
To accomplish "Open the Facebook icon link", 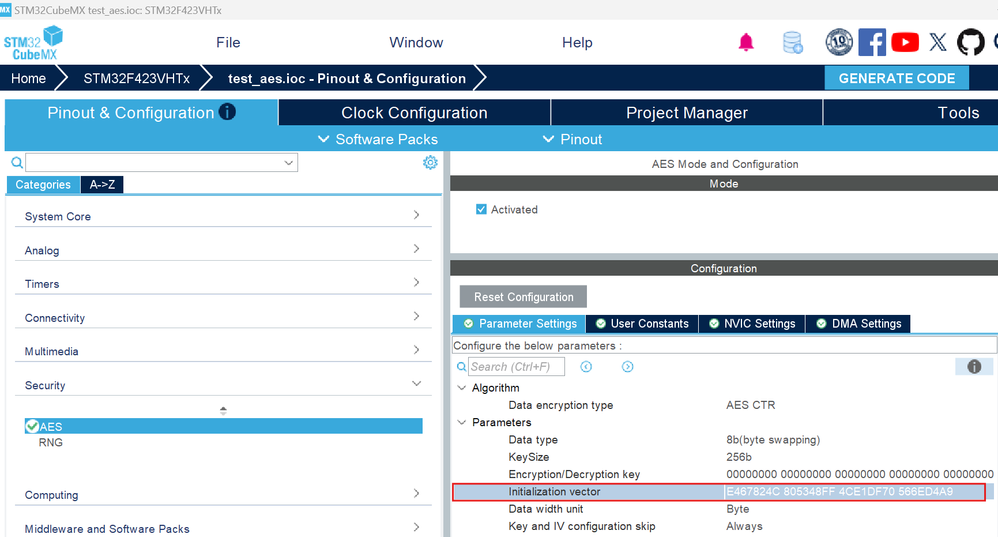I will [872, 43].
